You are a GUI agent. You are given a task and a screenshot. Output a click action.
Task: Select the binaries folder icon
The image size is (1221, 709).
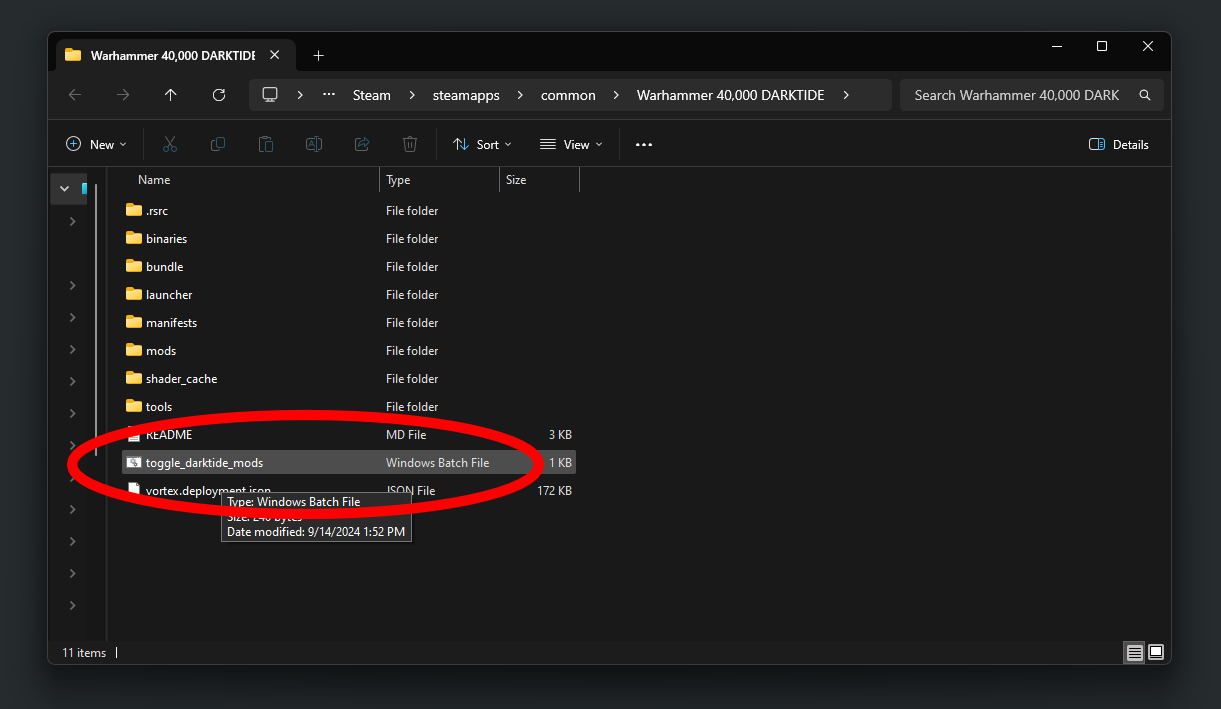135,238
